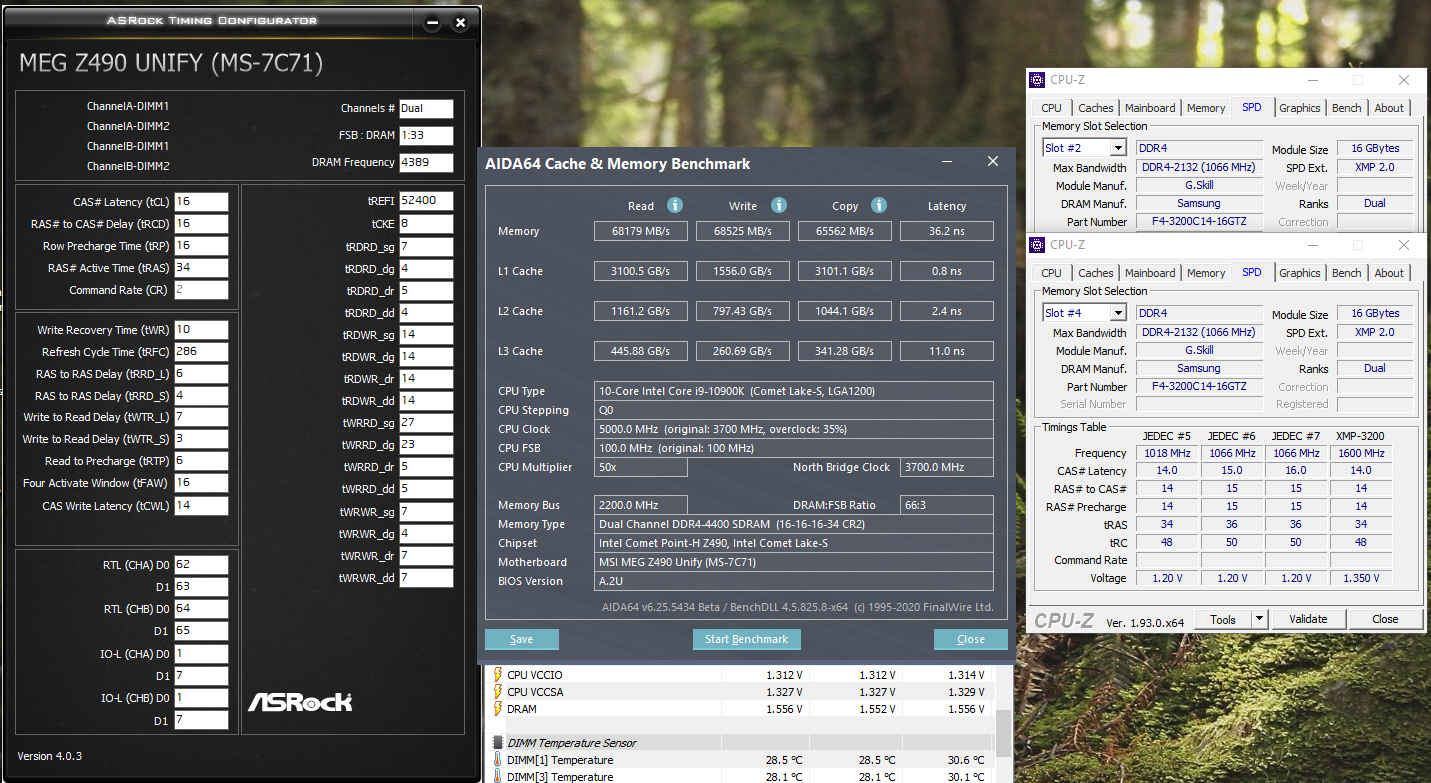Image resolution: width=1431 pixels, height=783 pixels.
Task: Select the SPD tab in the Slot #4 CPU-Z window
Action: tap(1252, 272)
